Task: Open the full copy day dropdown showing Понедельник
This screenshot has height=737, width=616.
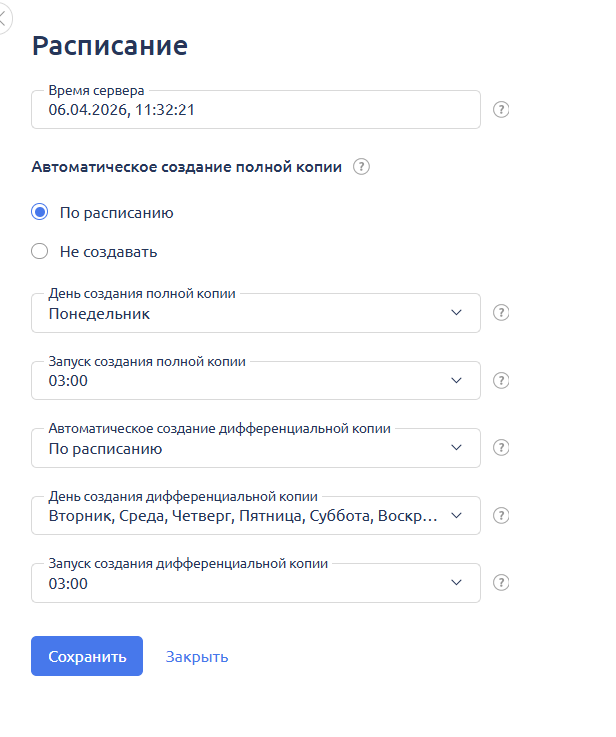Action: (x=256, y=313)
